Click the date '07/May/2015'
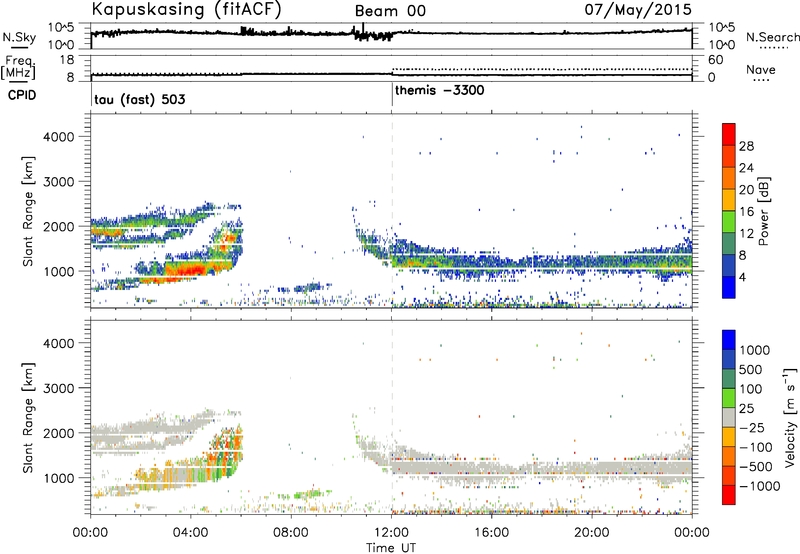The height and width of the screenshot is (554, 800). (x=638, y=9)
